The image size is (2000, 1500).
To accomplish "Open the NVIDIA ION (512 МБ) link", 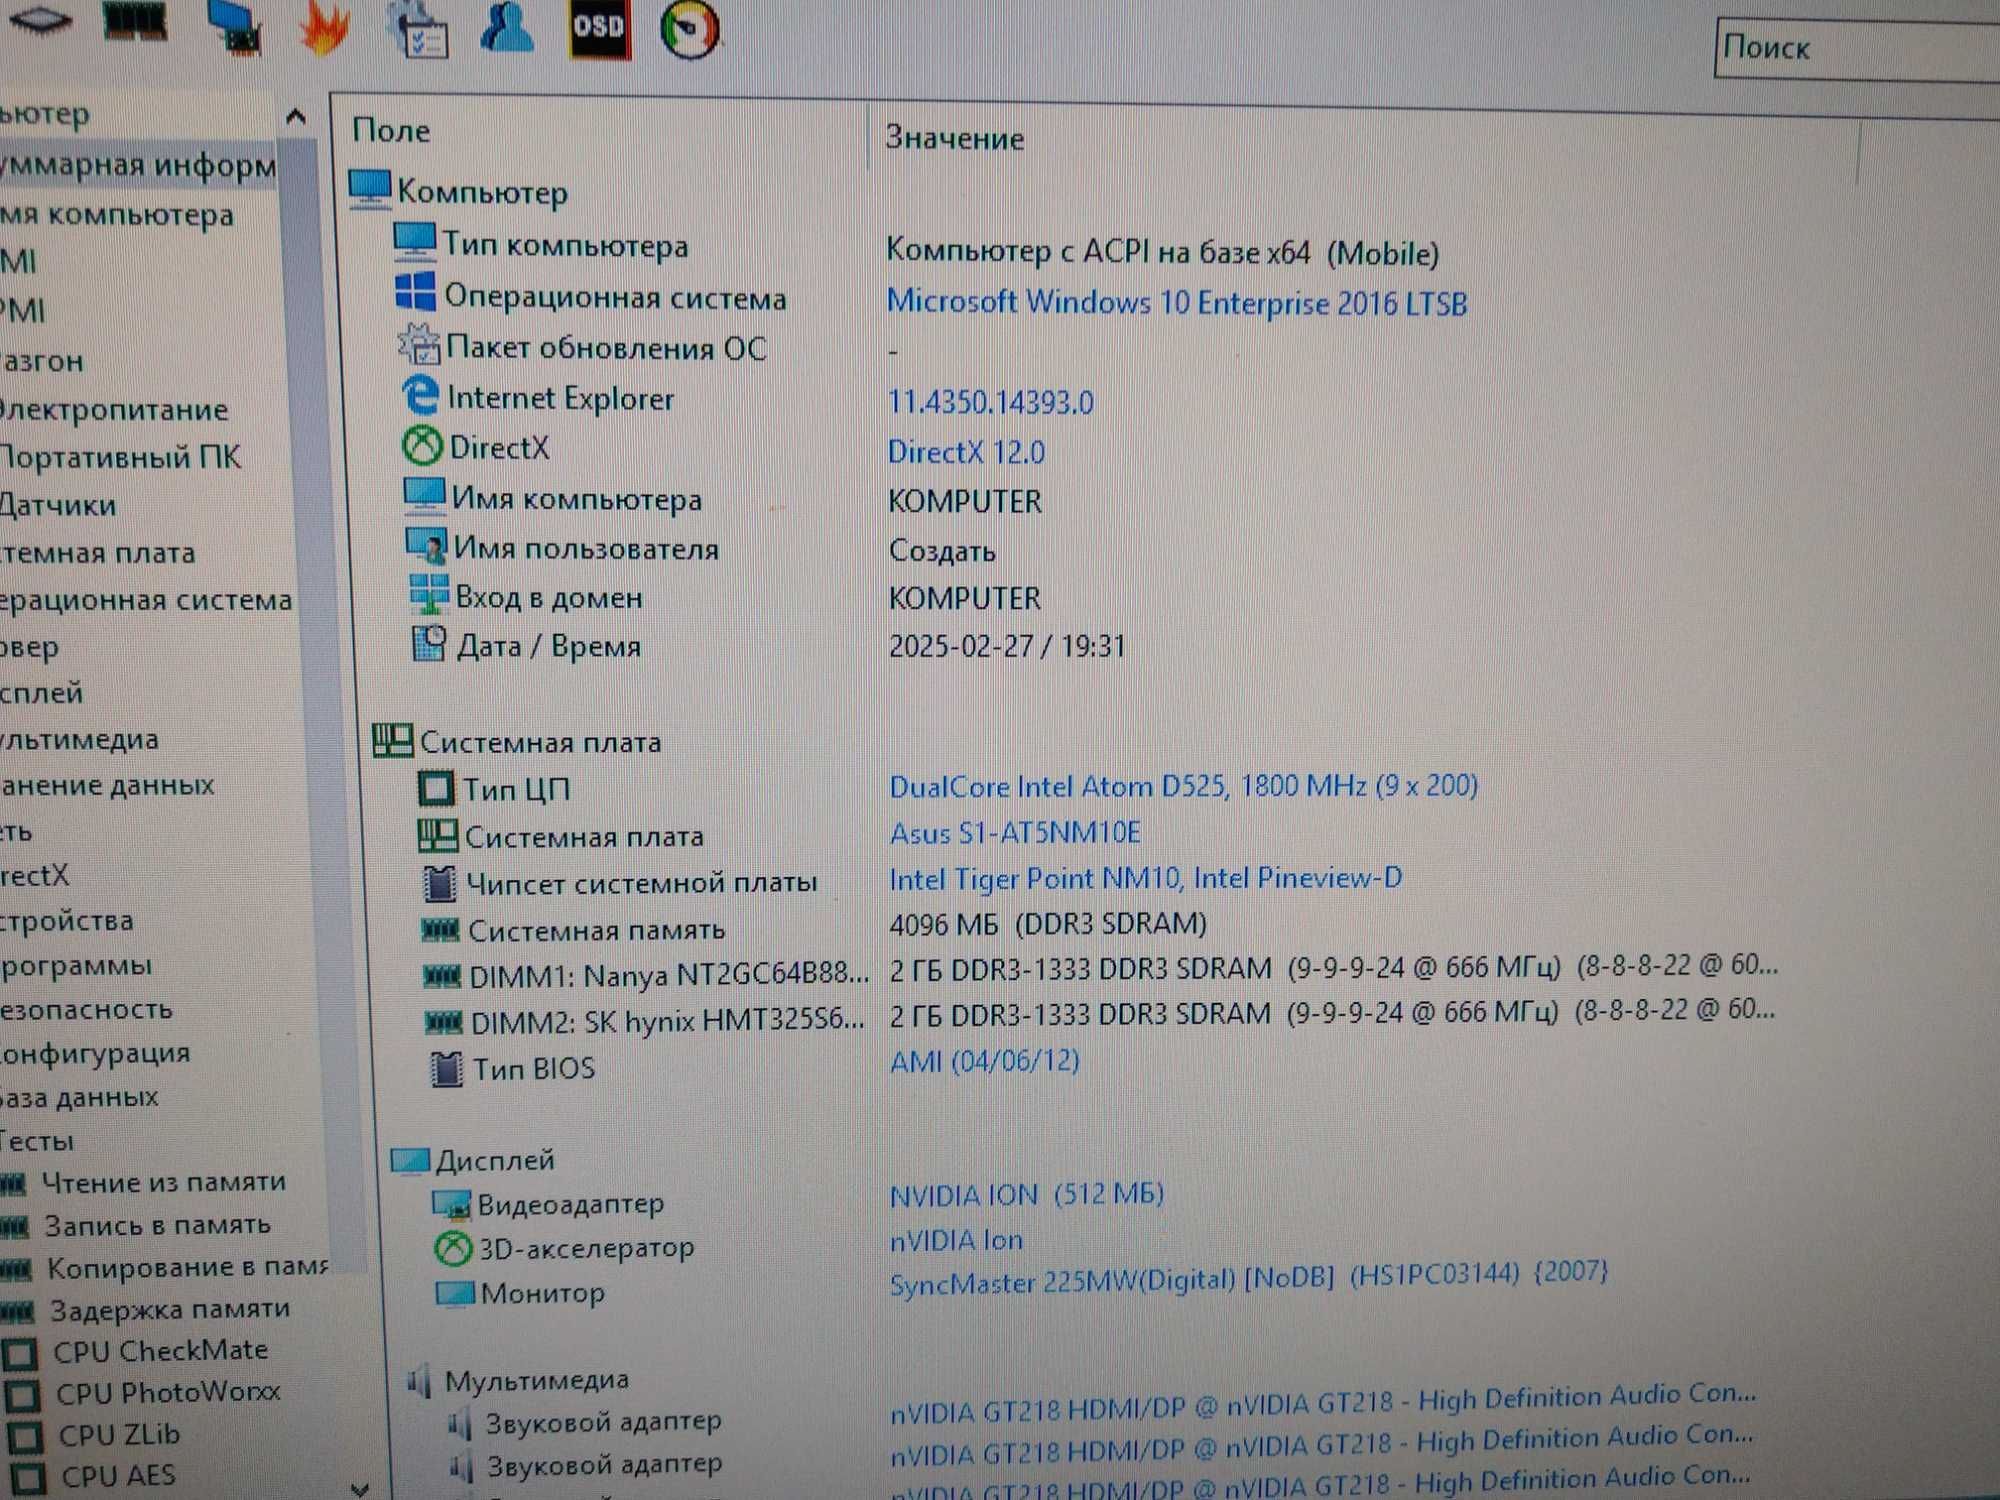I will 1027,1195.
